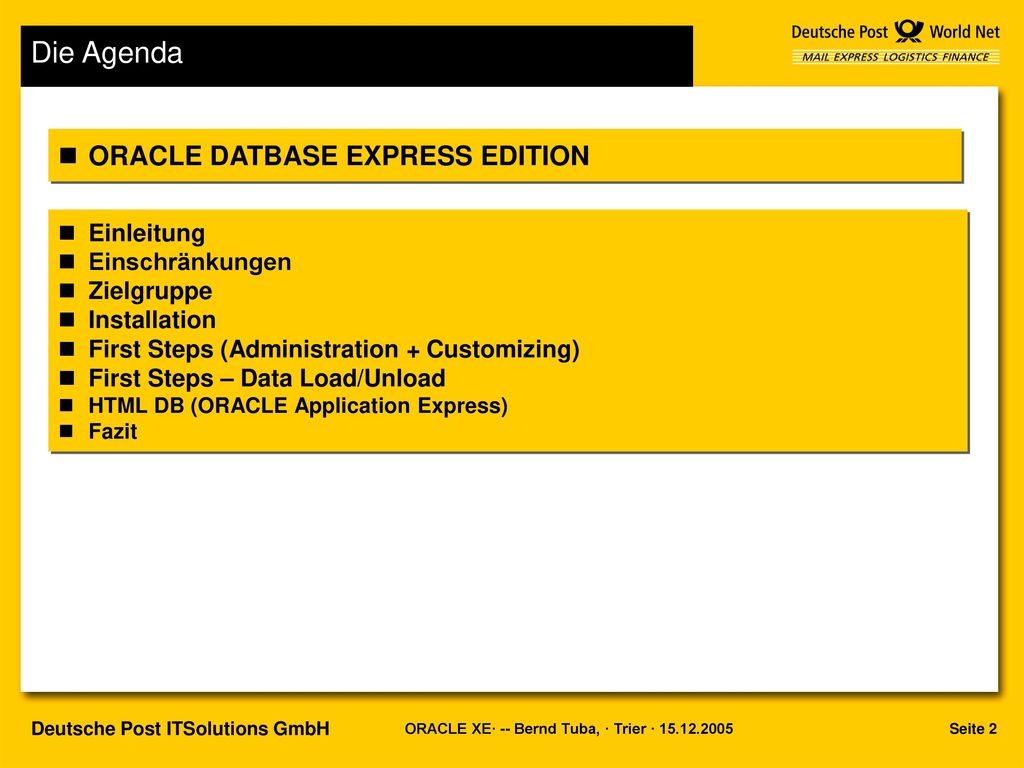Click footer text "Deutsche Post ITSolutions GmbH"

tap(180, 729)
